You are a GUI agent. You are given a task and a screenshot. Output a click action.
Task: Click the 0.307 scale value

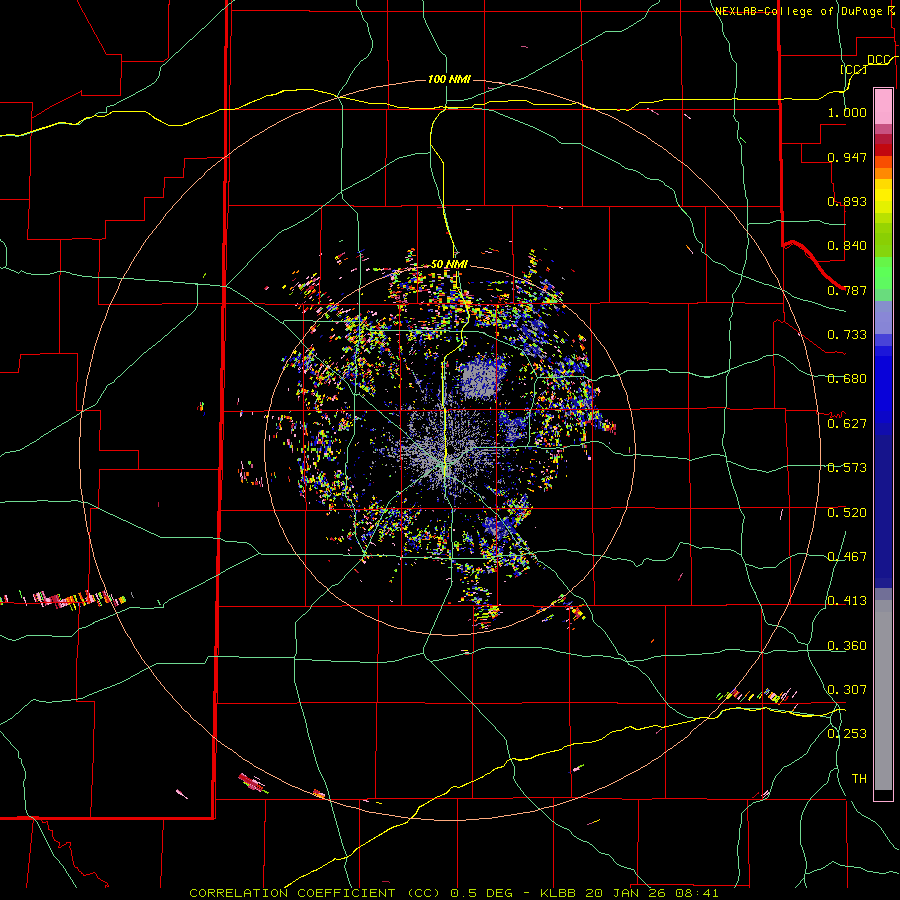point(847,689)
